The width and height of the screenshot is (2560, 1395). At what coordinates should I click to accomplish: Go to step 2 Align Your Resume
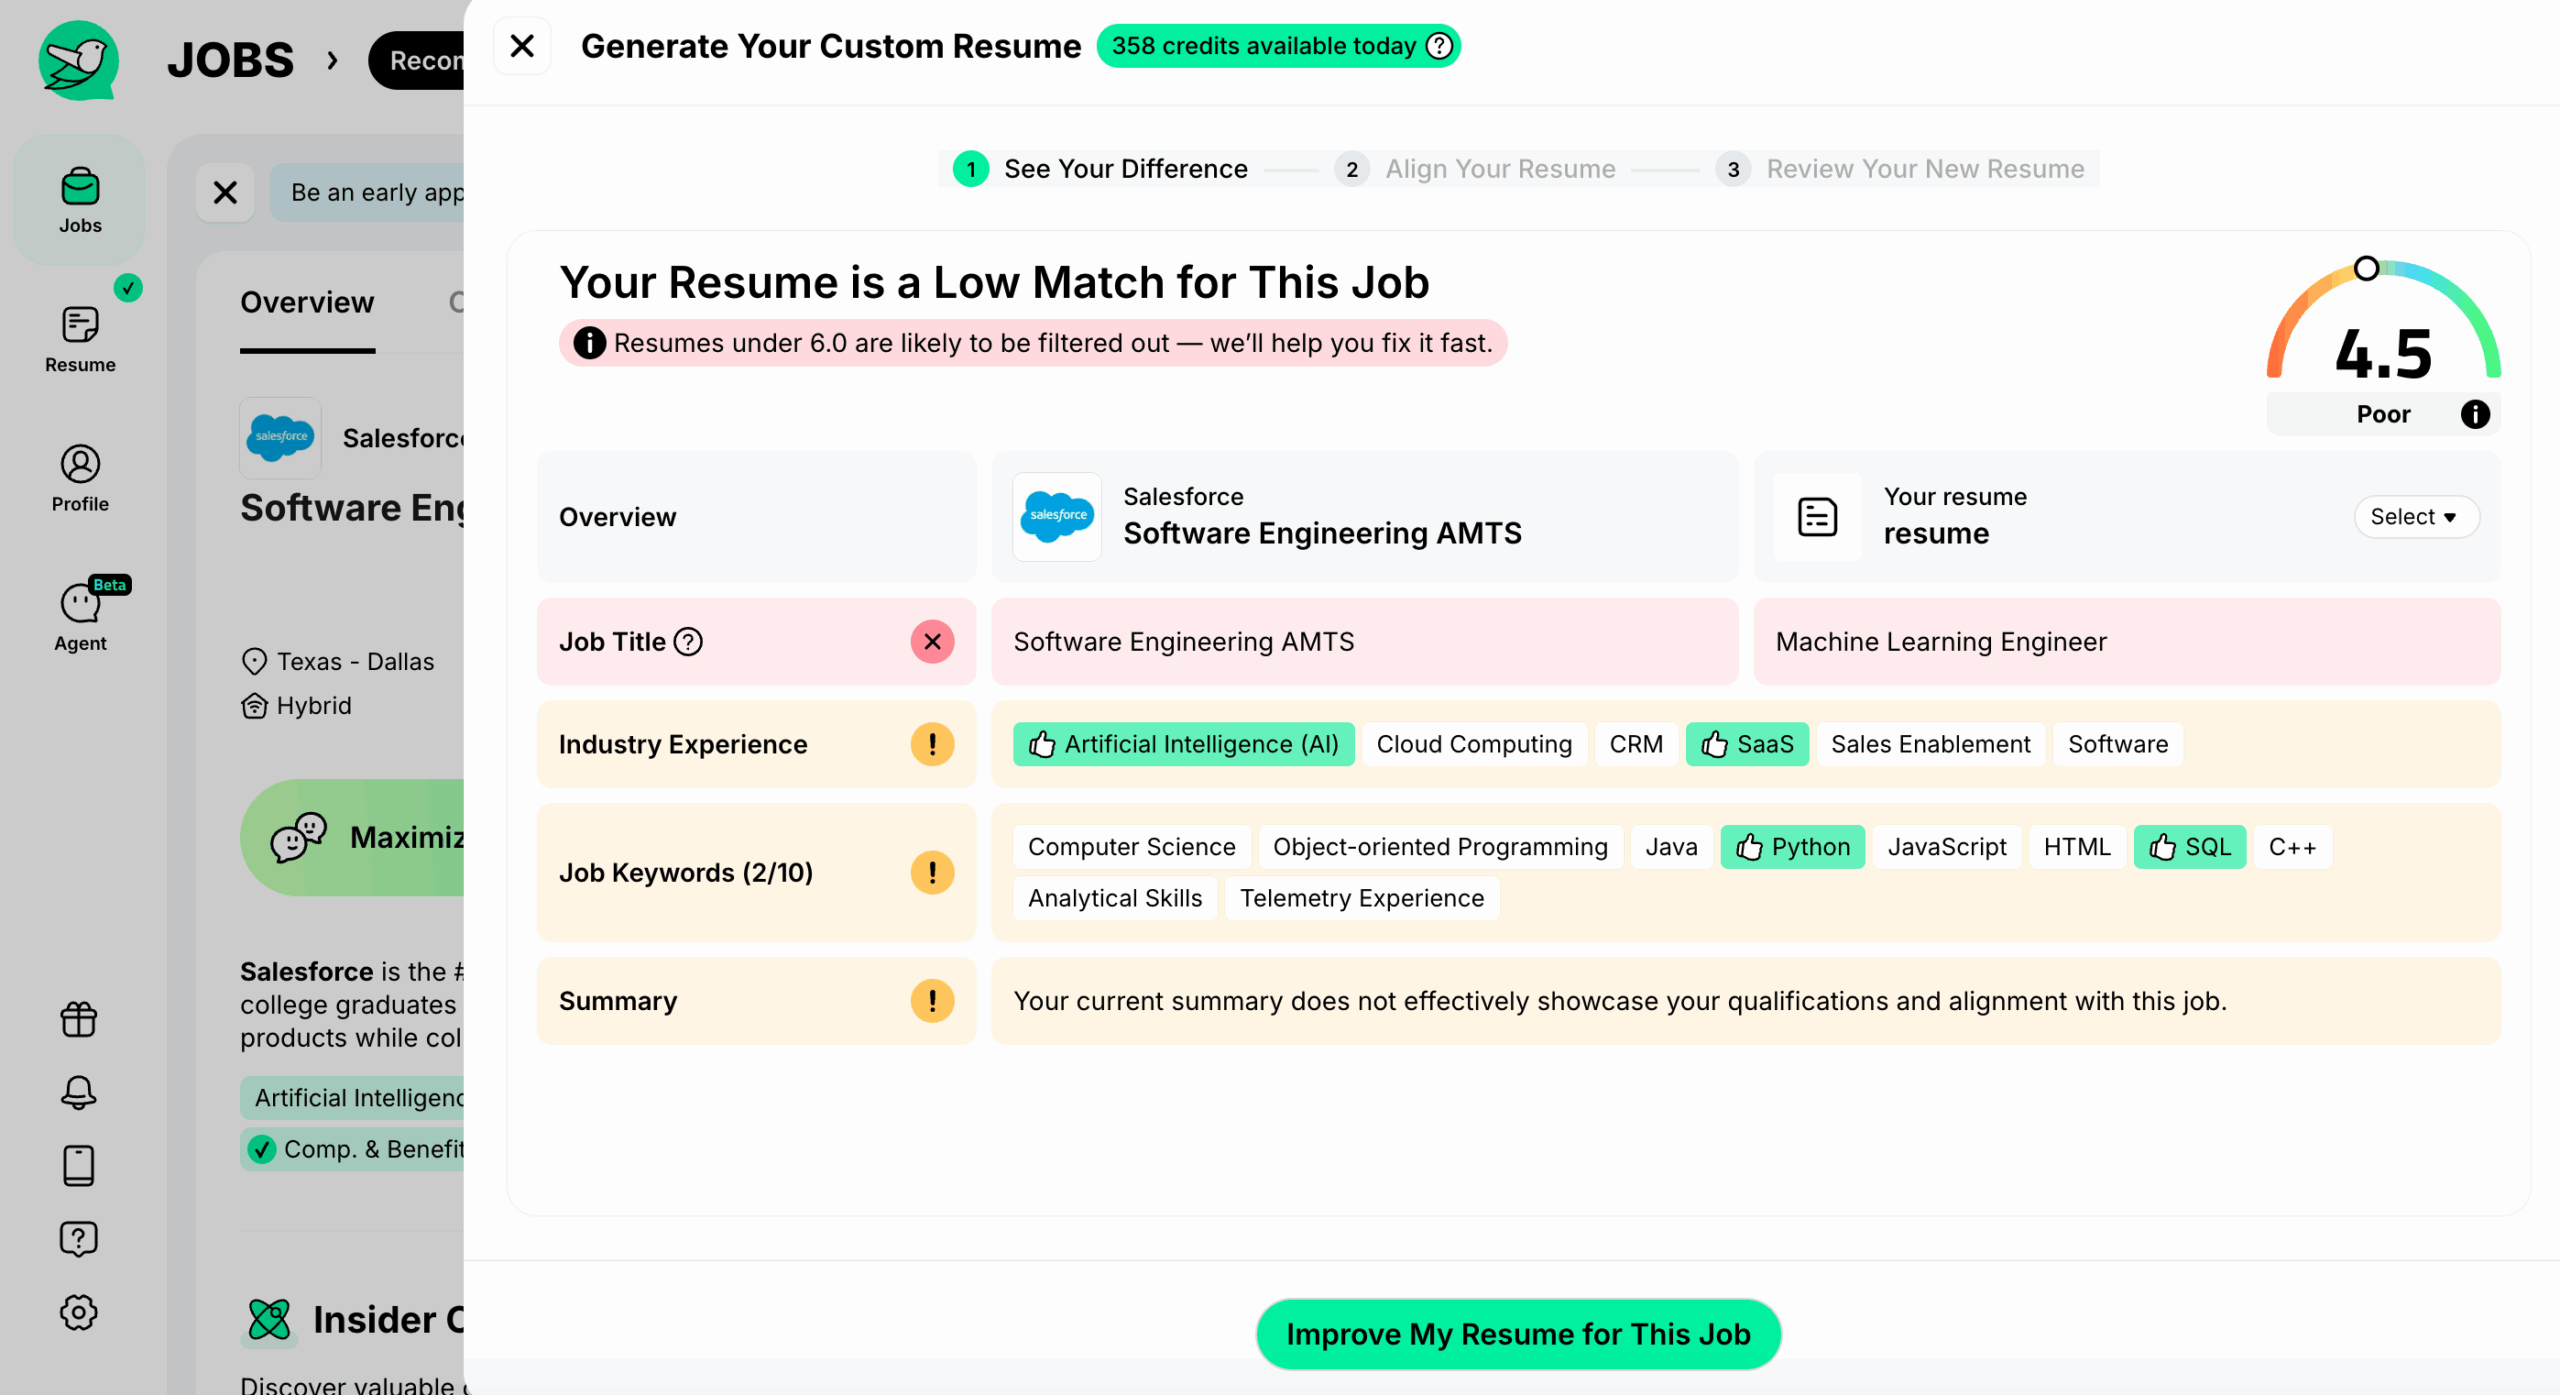(x=1476, y=169)
